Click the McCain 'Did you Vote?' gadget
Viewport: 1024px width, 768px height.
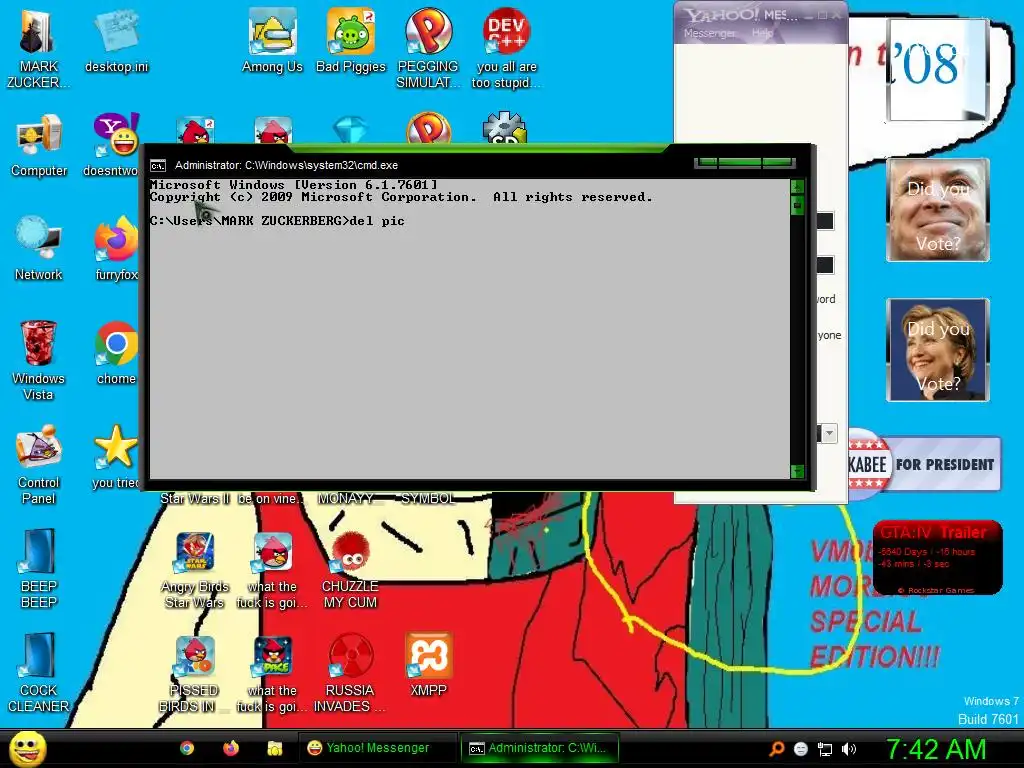click(x=938, y=210)
